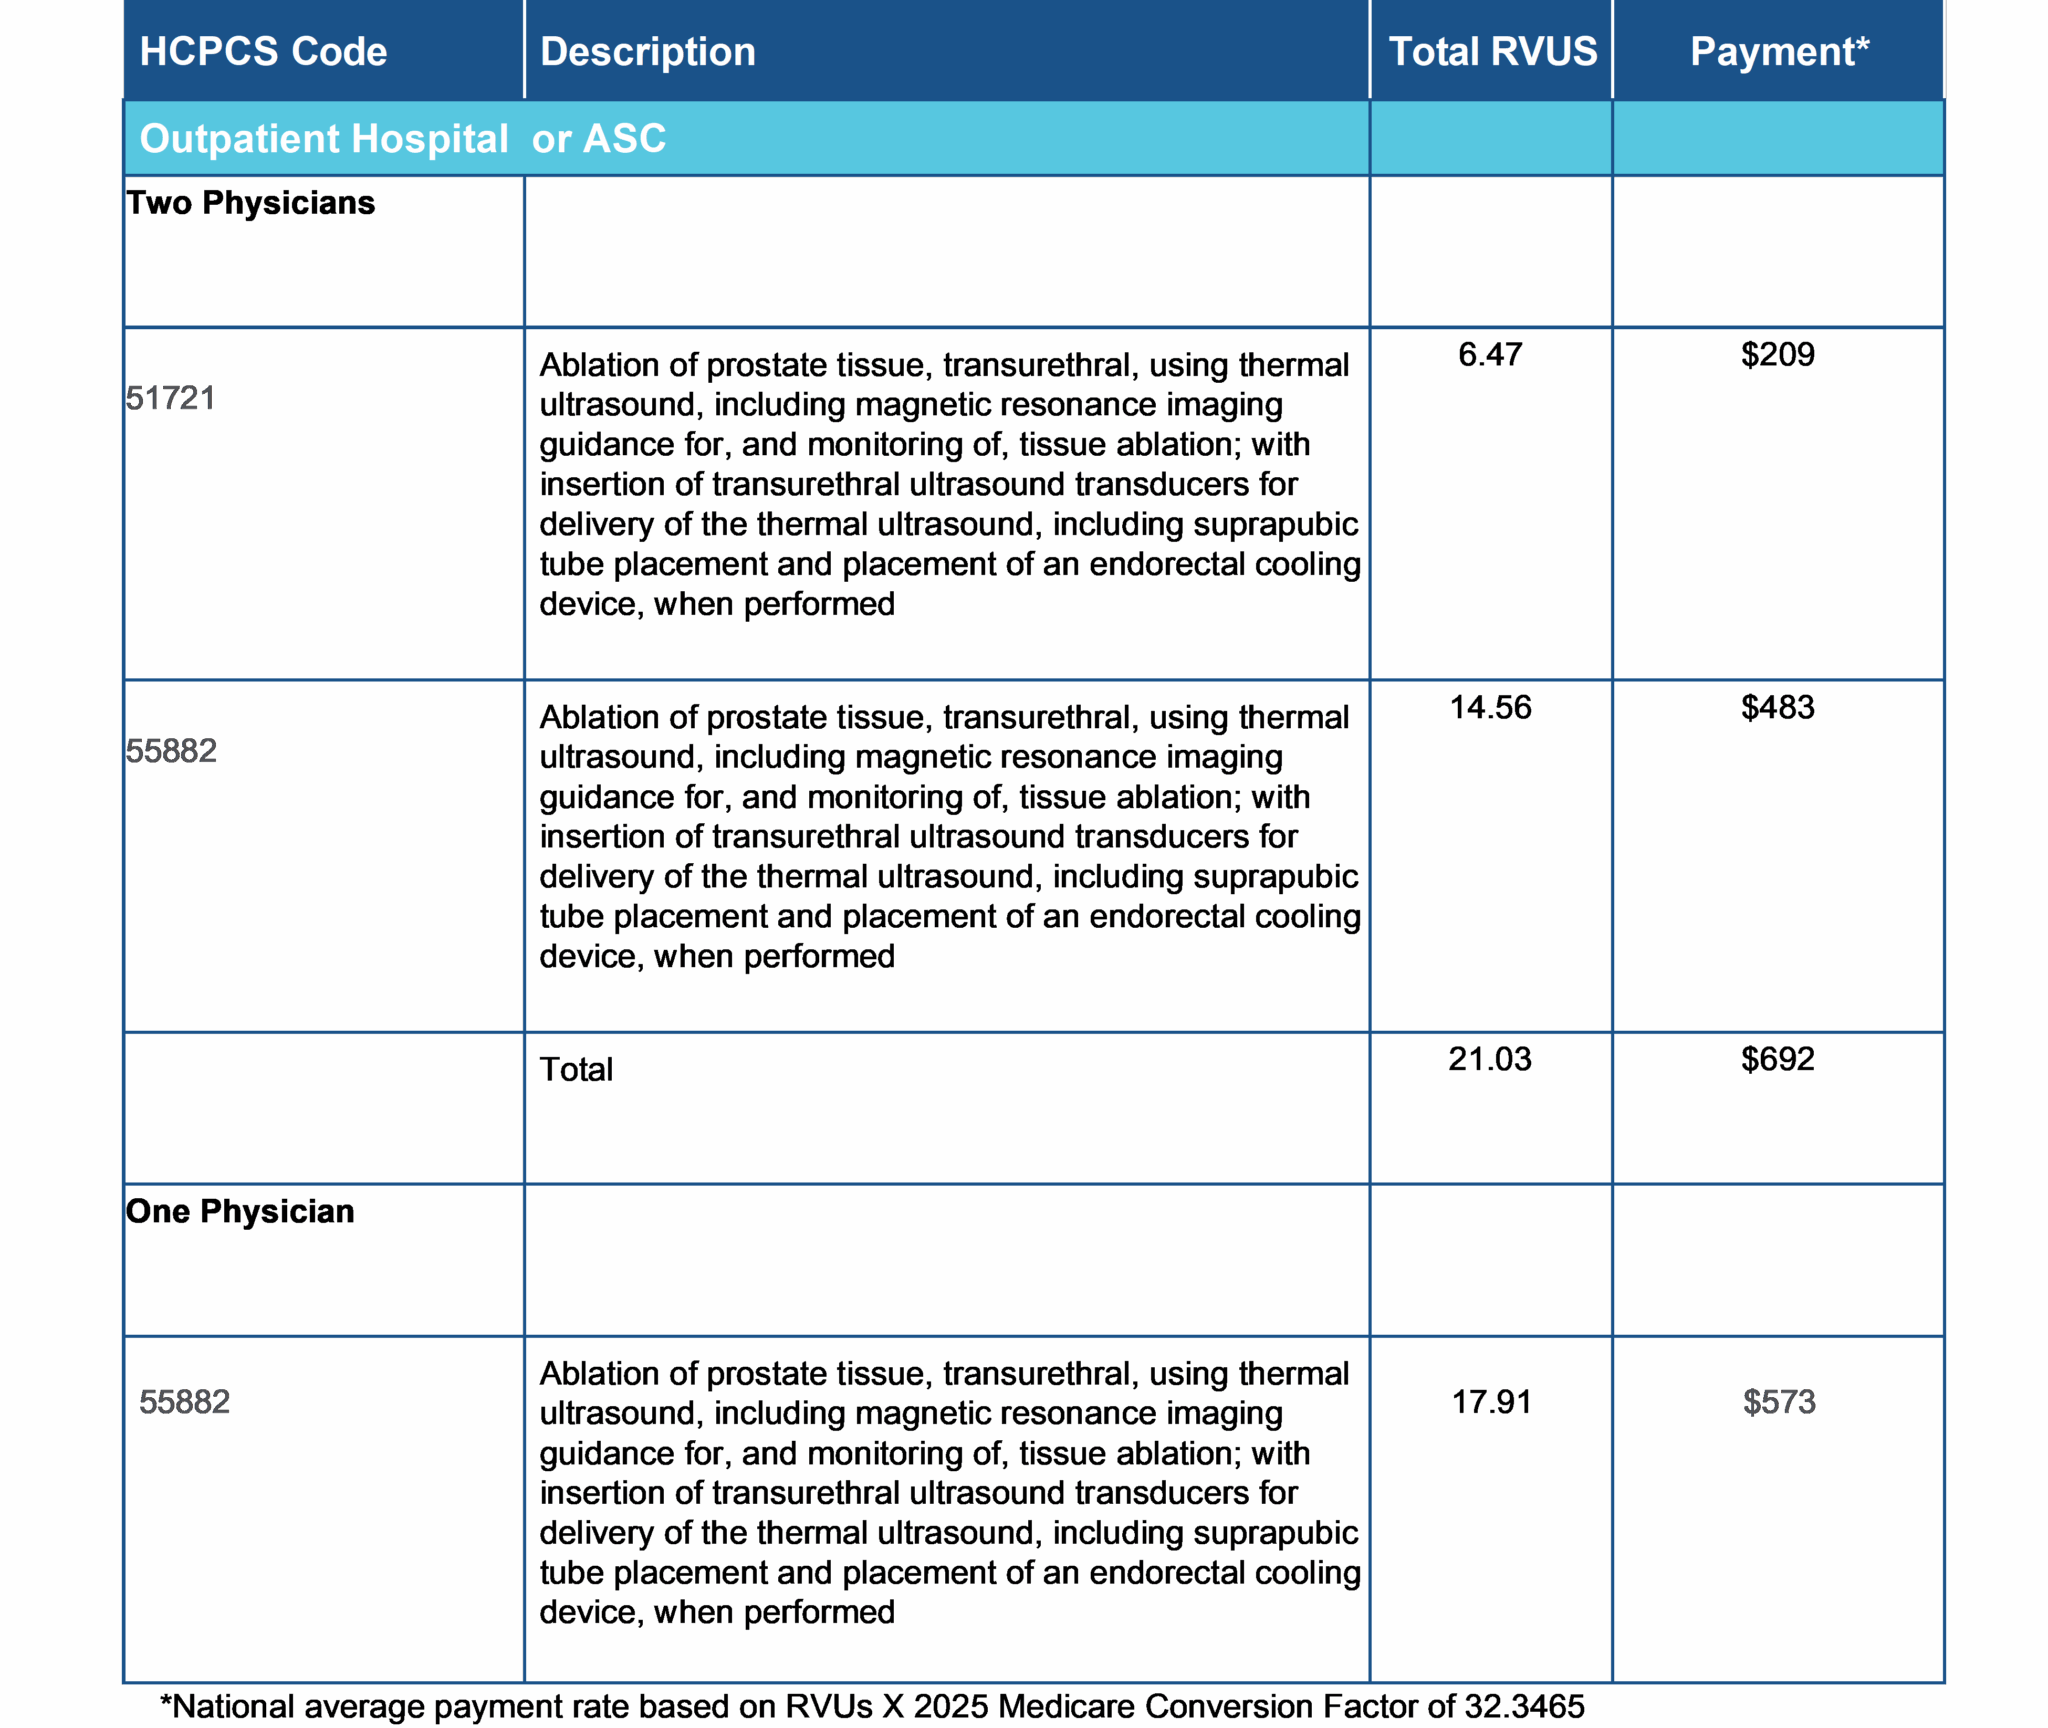Screen dimensions: 2048x1728
Task: Click the HCPCS Code column header
Action: [263, 52]
